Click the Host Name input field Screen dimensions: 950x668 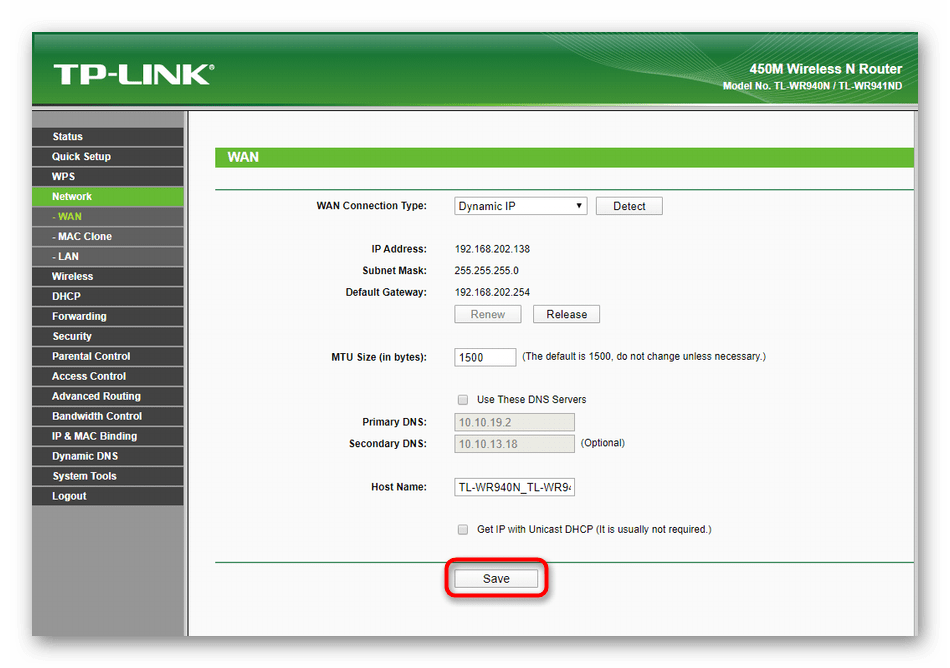pos(514,487)
